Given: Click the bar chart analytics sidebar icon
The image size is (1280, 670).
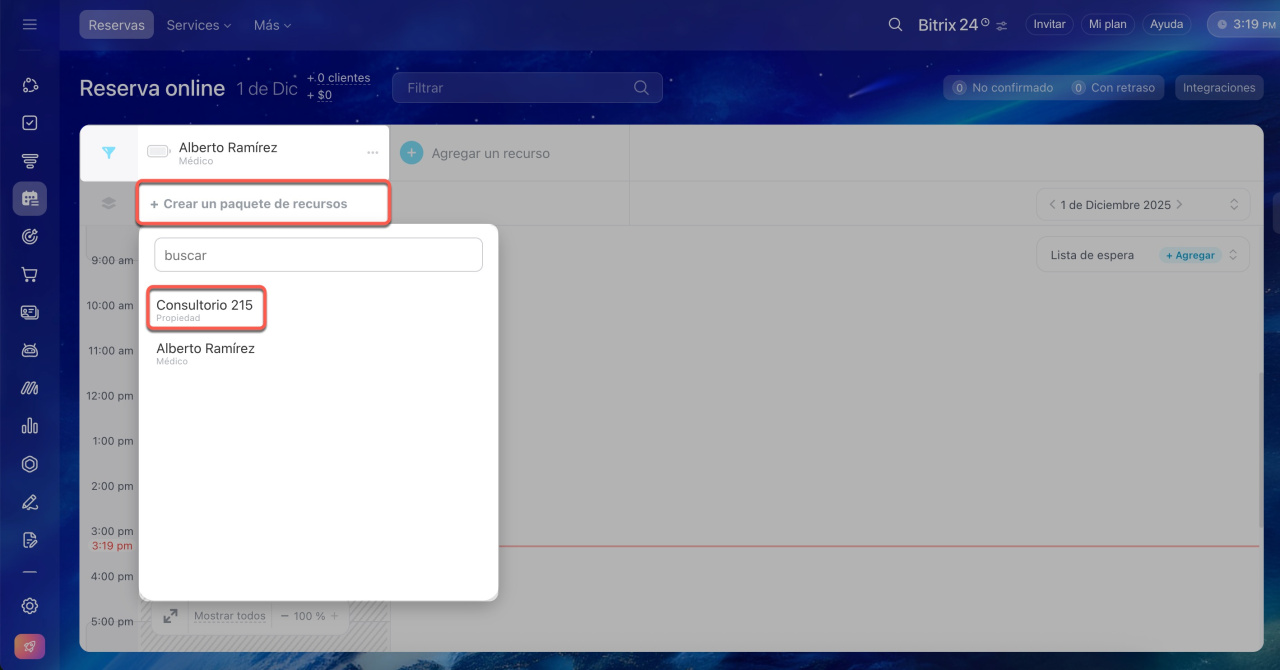Looking at the screenshot, I should coord(30,426).
